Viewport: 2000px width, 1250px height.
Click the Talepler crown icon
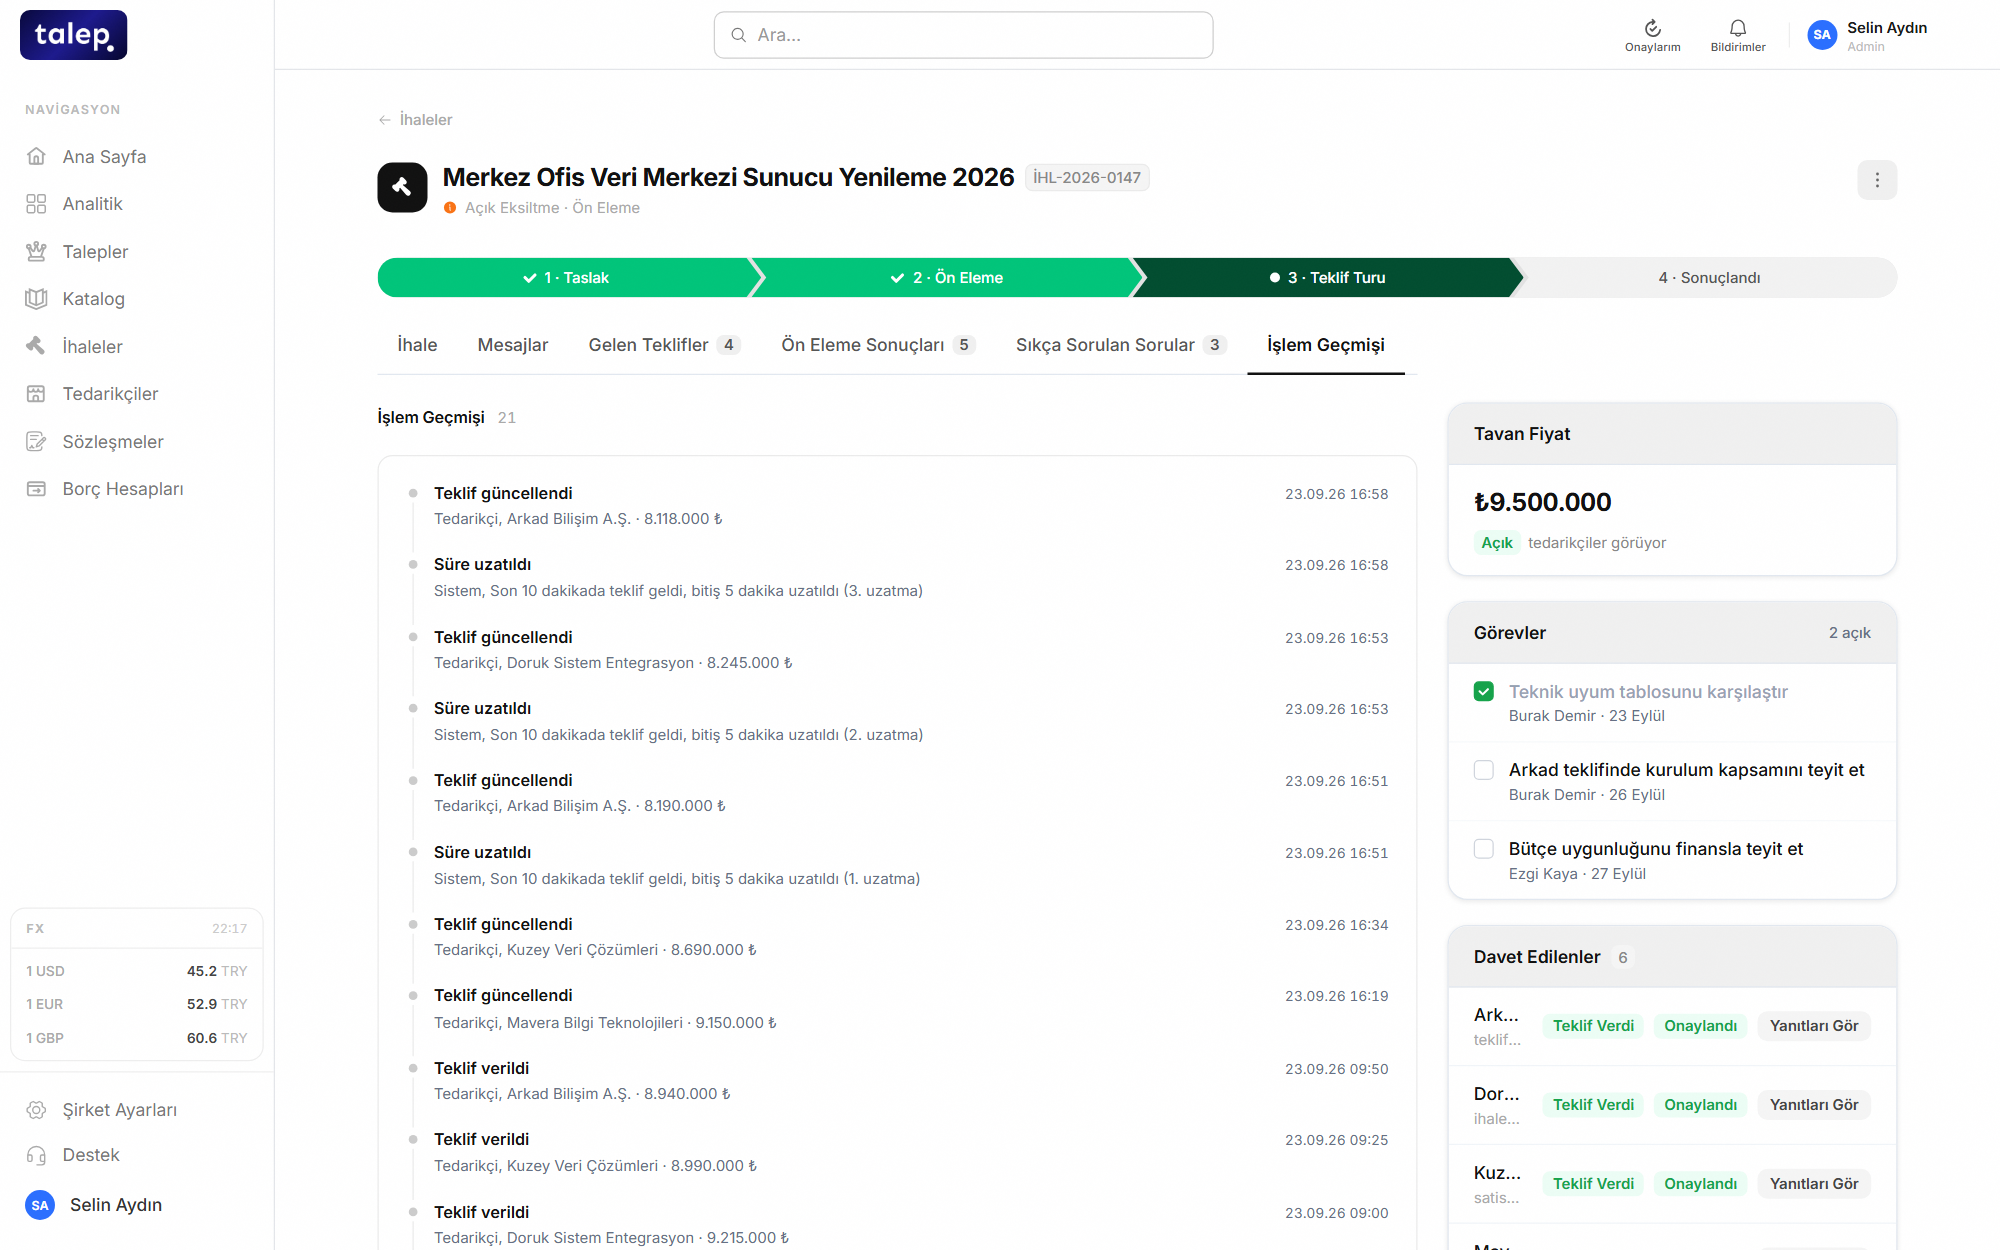36,251
